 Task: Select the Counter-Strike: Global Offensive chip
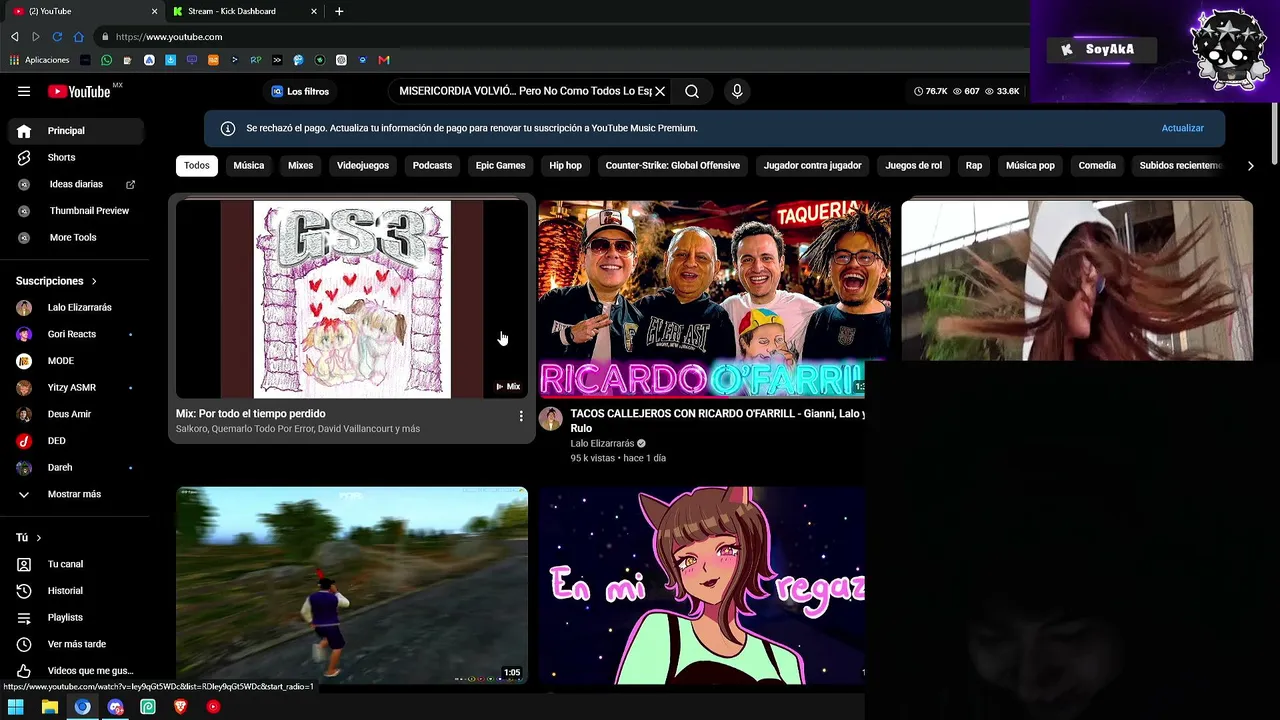point(673,166)
